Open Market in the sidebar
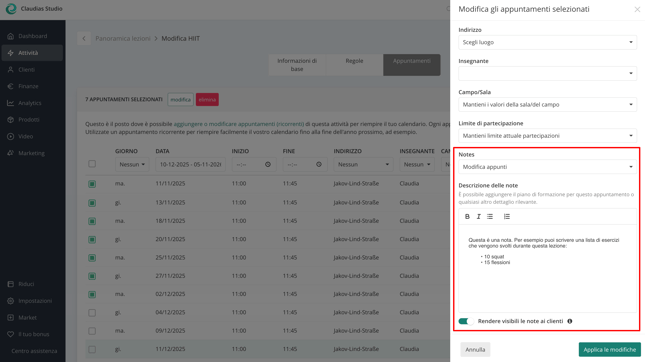This screenshot has width=645, height=362. (x=32, y=318)
